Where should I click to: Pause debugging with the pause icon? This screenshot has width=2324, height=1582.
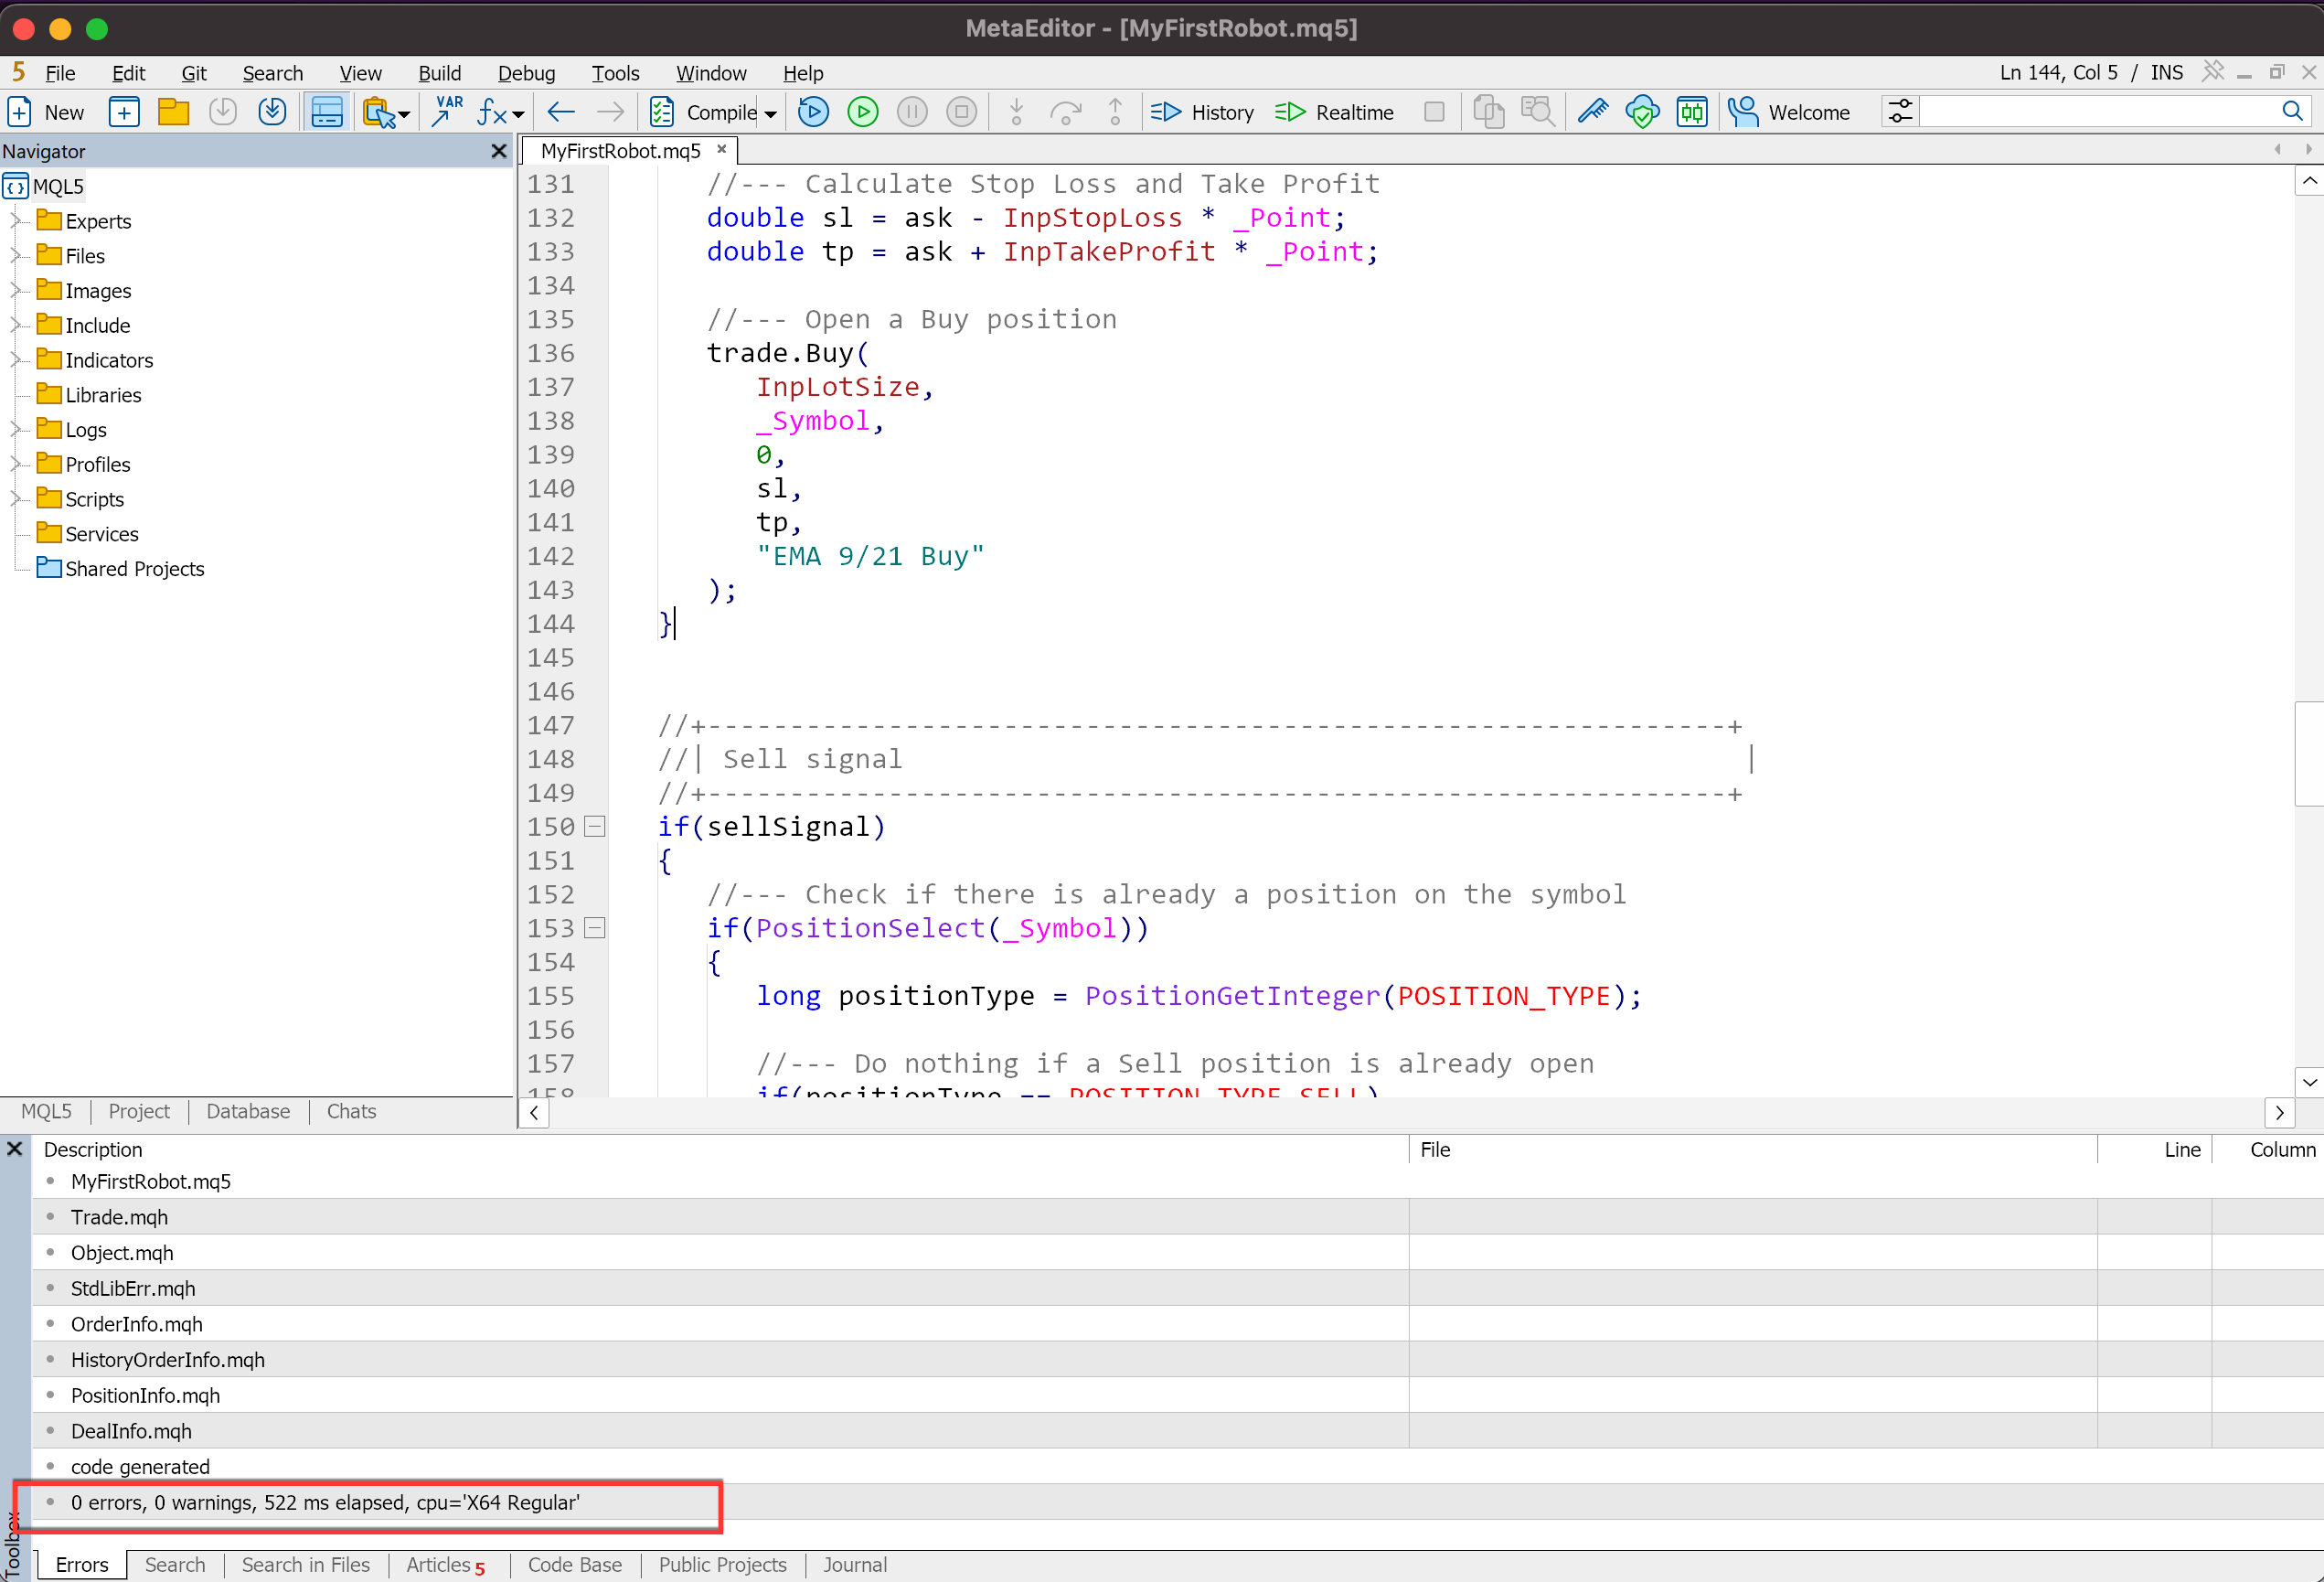pos(912,112)
